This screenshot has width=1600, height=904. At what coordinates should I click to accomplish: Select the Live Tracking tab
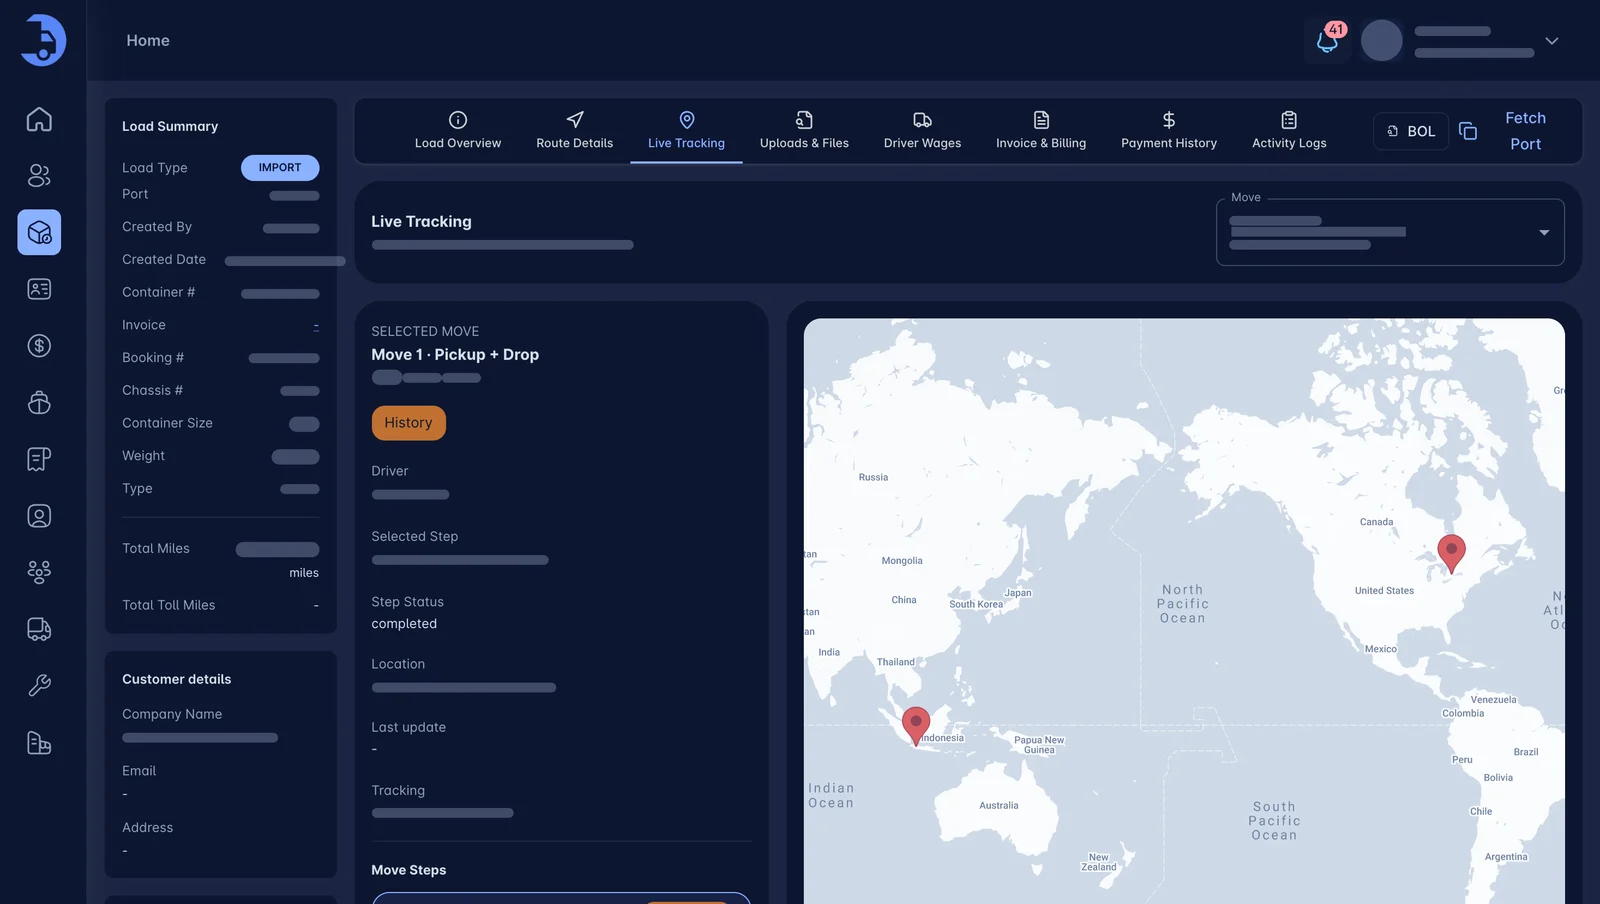pyautogui.click(x=686, y=131)
